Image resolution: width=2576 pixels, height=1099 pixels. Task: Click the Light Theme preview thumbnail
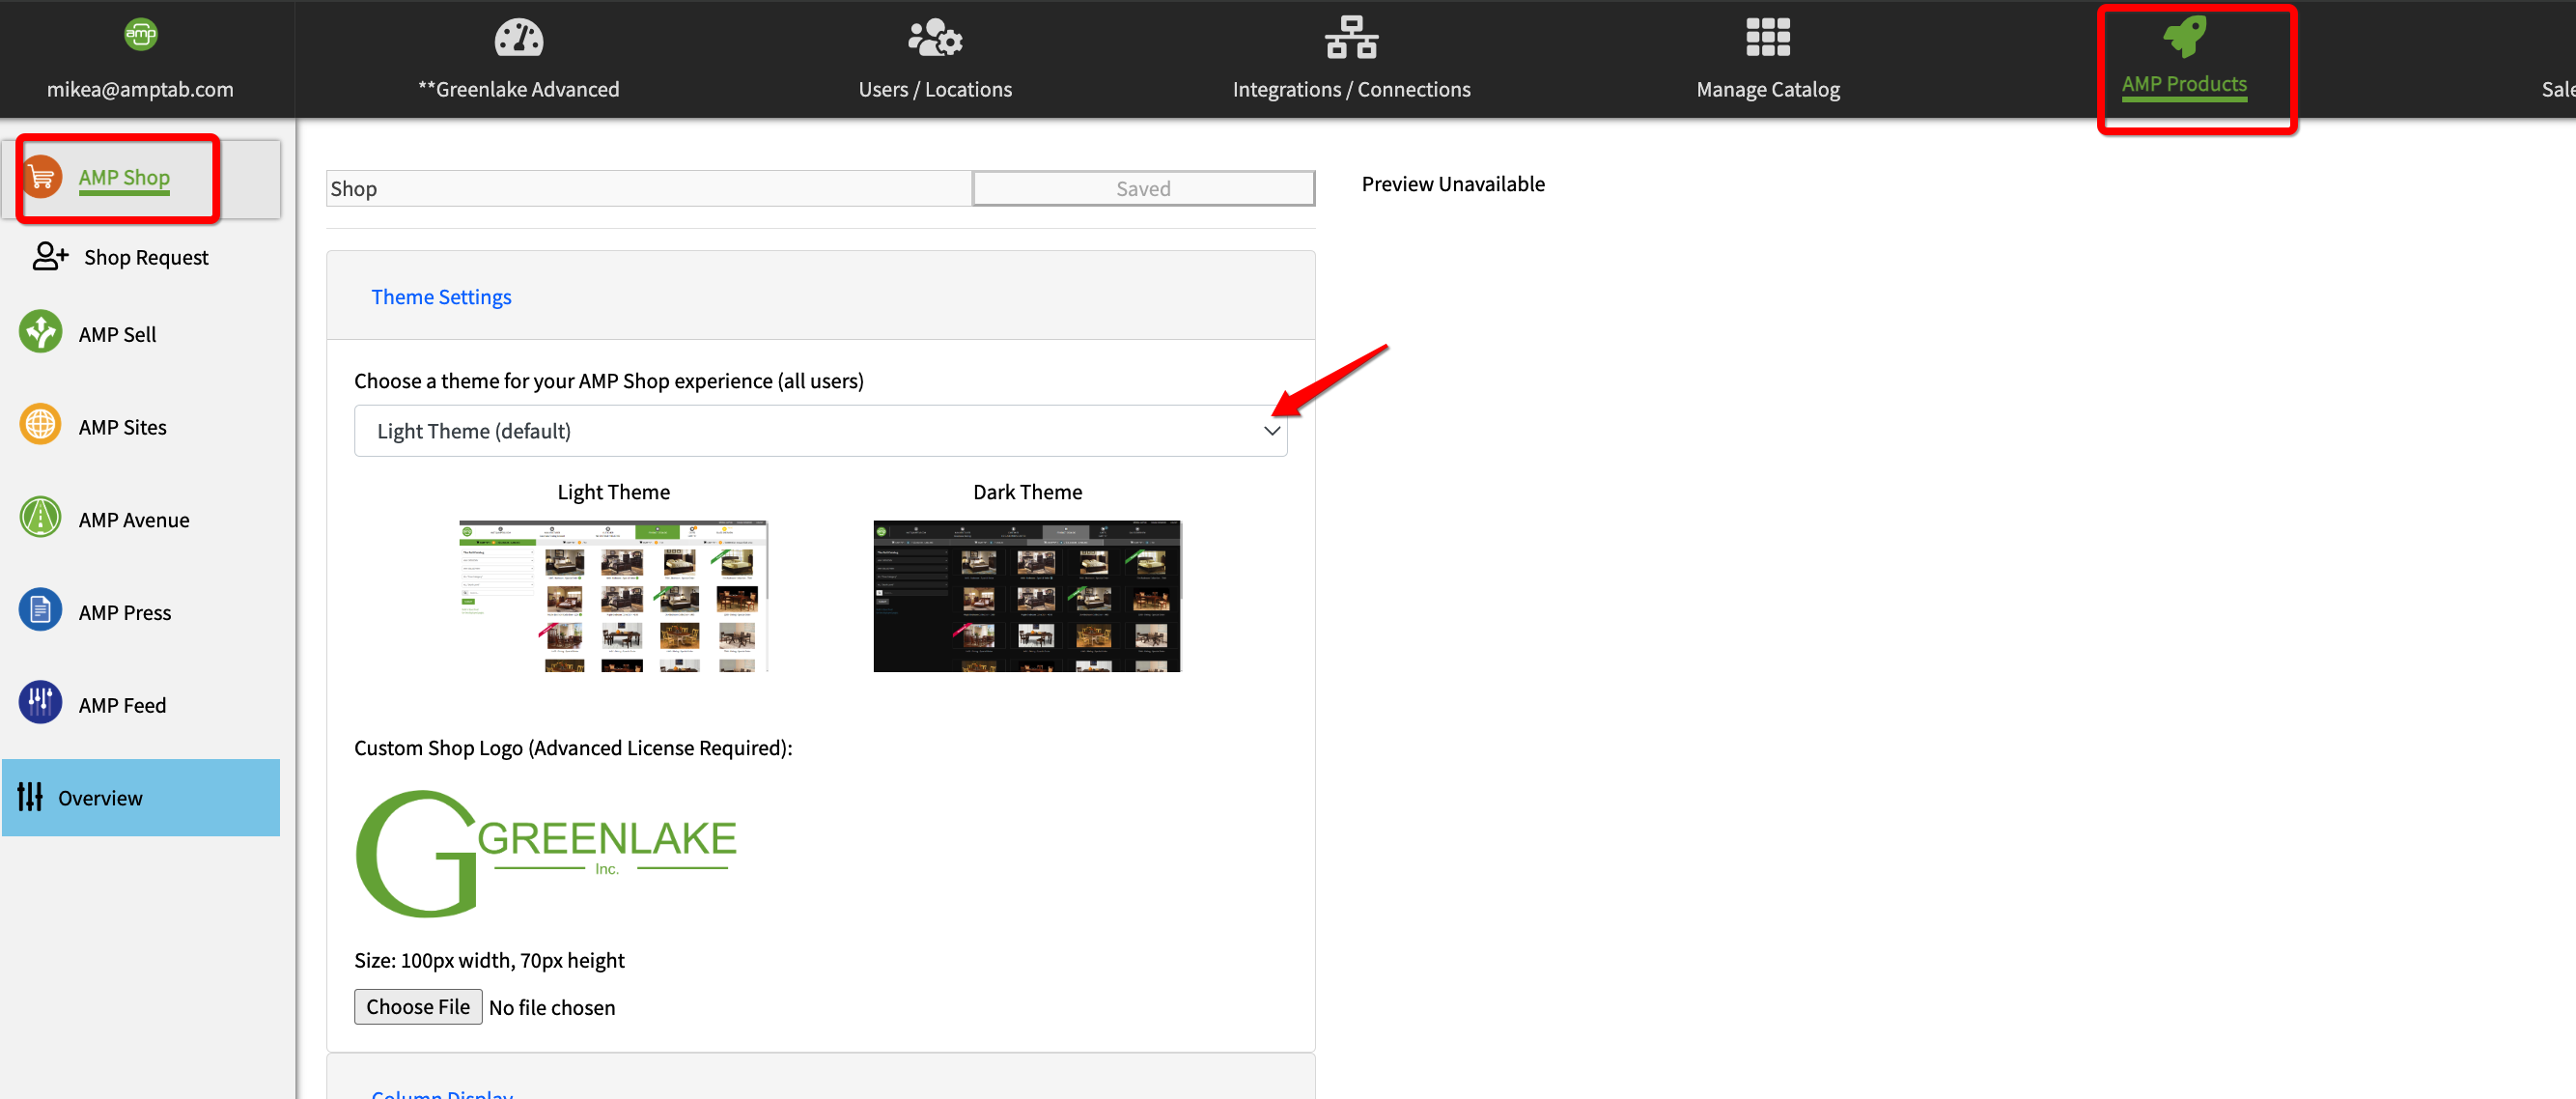pos(613,595)
